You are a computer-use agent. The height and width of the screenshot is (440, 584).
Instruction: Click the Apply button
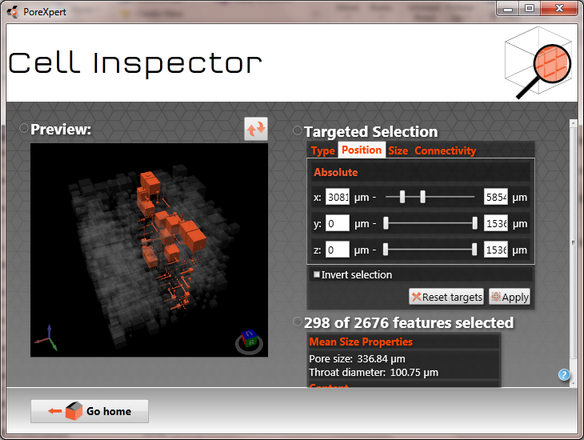[510, 297]
